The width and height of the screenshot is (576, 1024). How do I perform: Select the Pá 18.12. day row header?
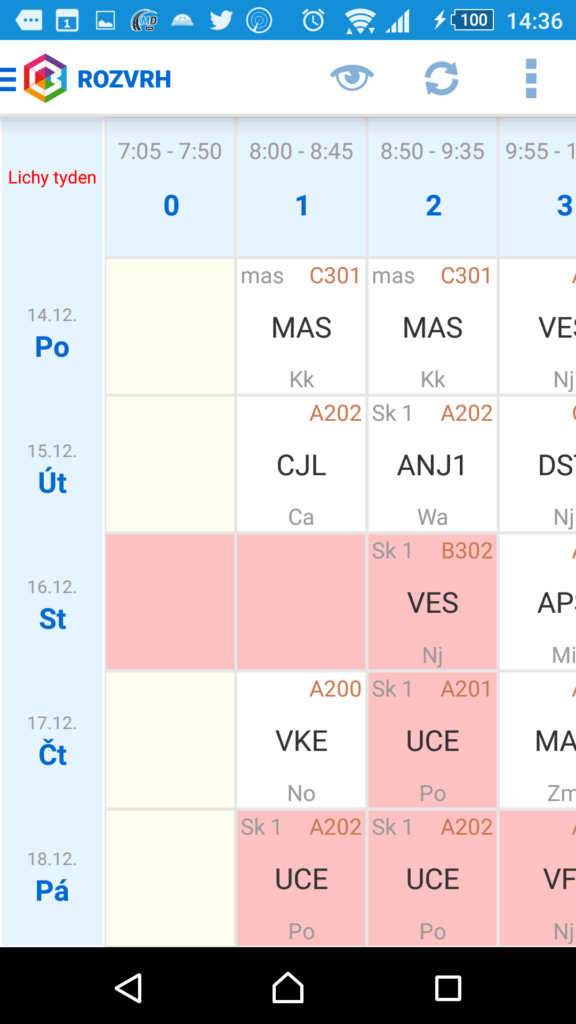[x=52, y=878]
